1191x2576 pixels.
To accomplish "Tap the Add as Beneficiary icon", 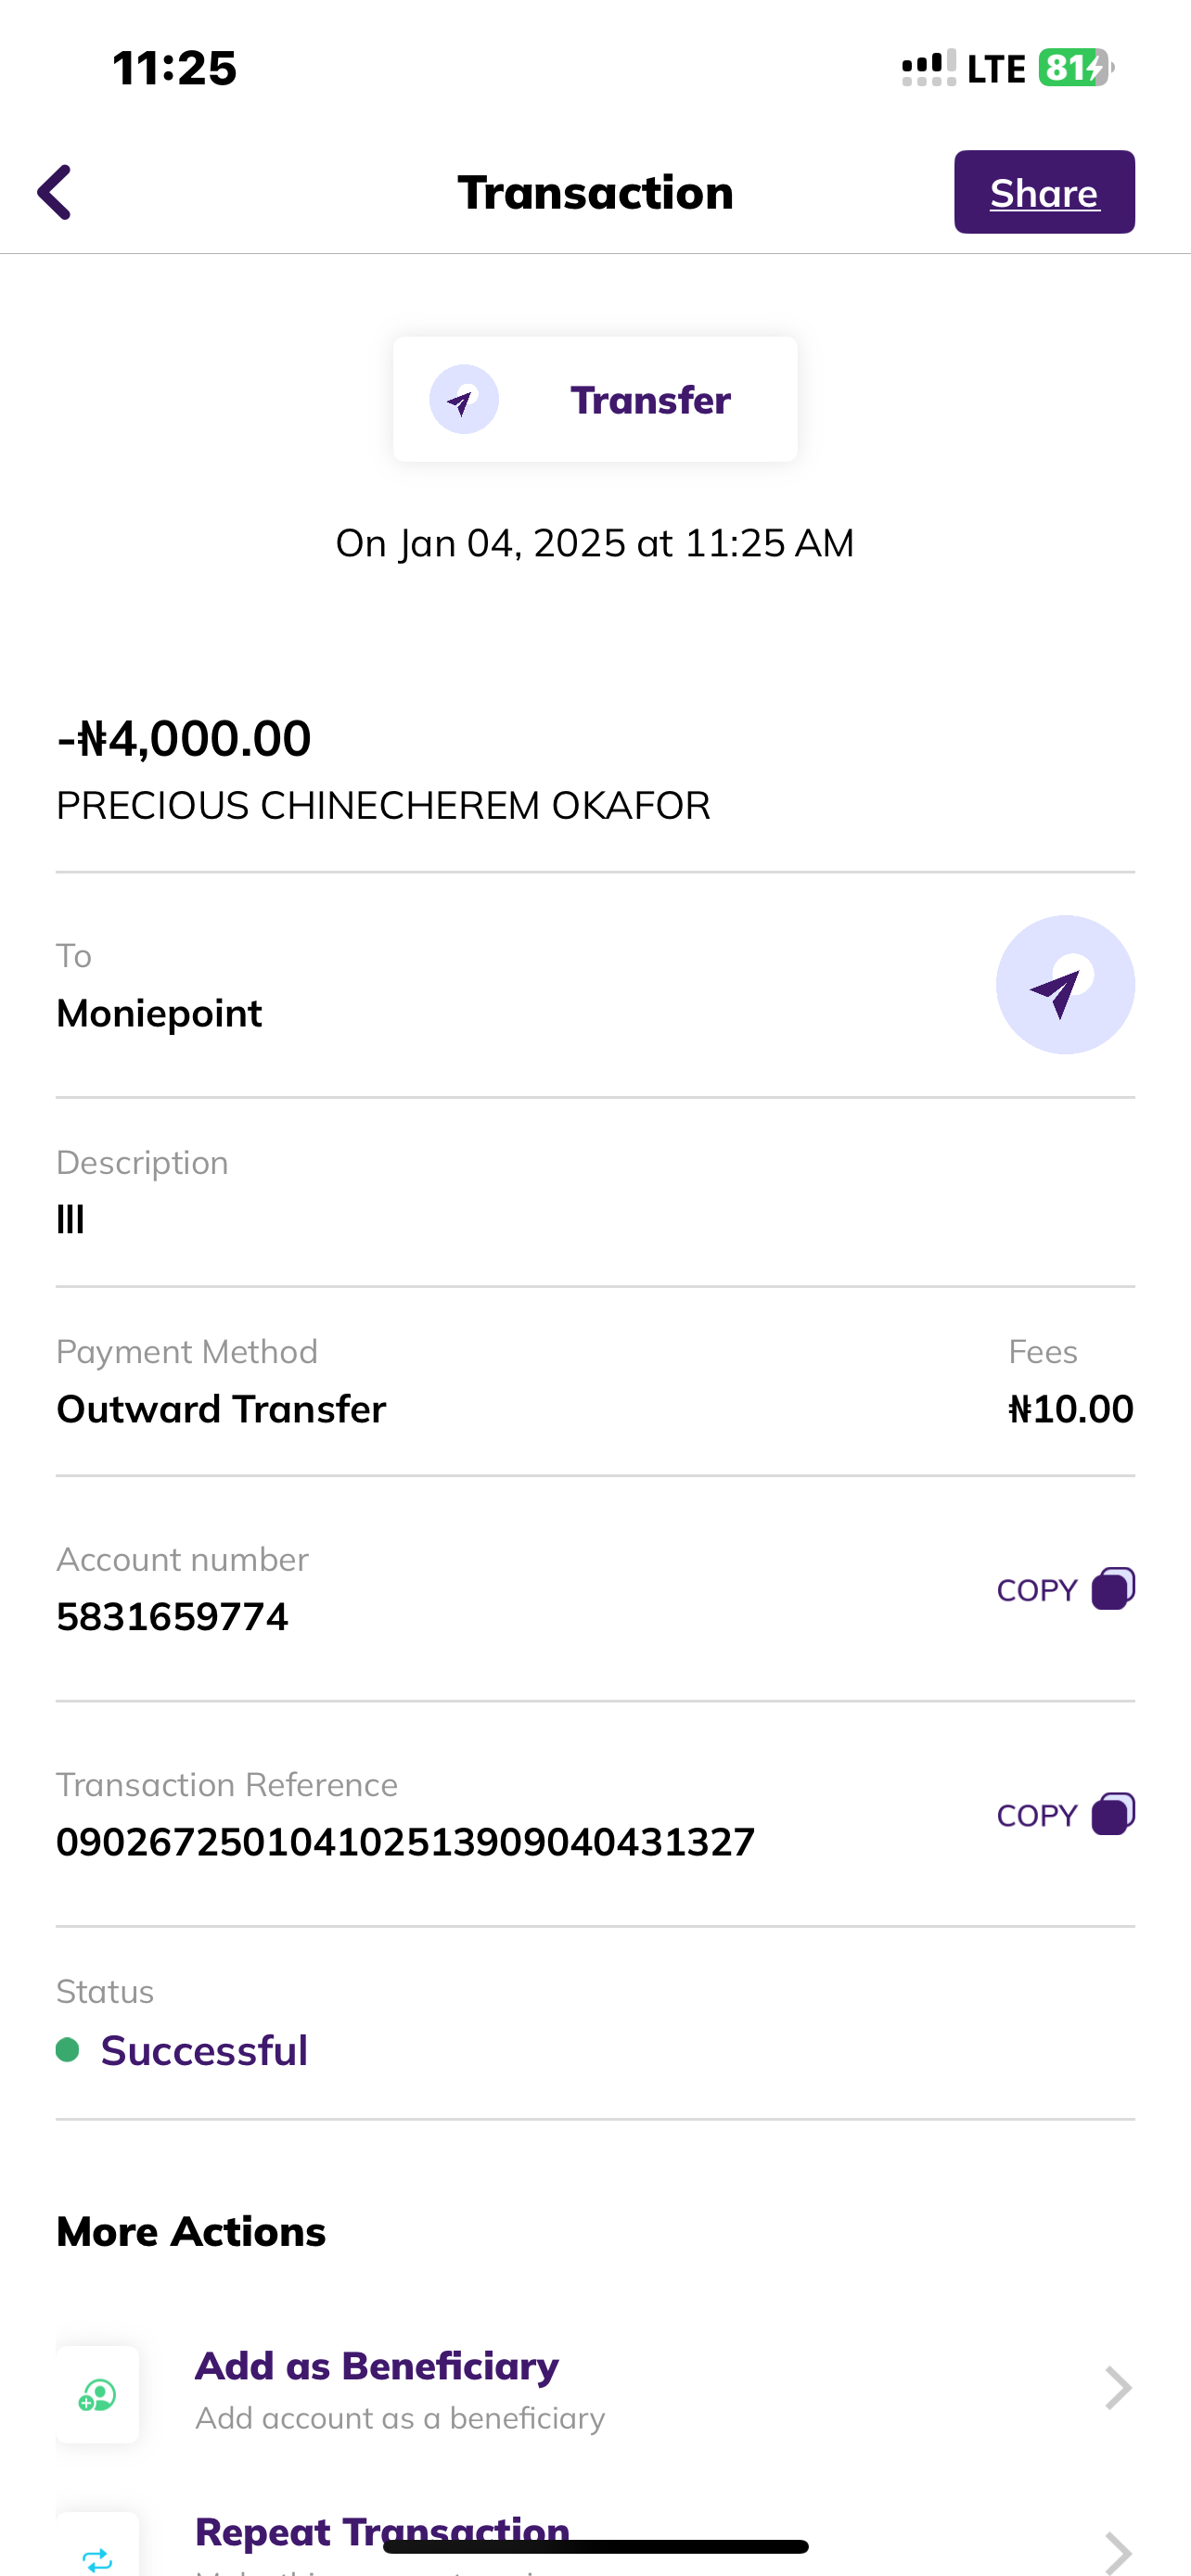I will coord(98,2395).
